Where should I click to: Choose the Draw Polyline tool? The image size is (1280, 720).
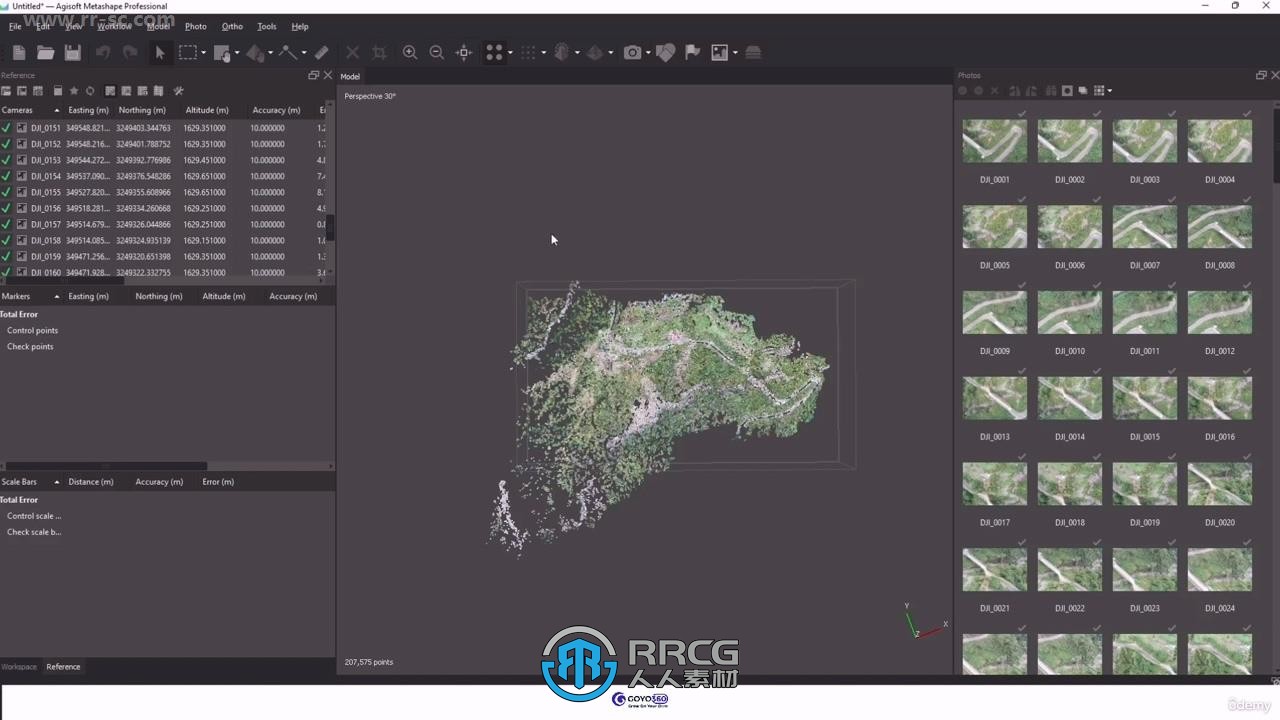(x=288, y=52)
